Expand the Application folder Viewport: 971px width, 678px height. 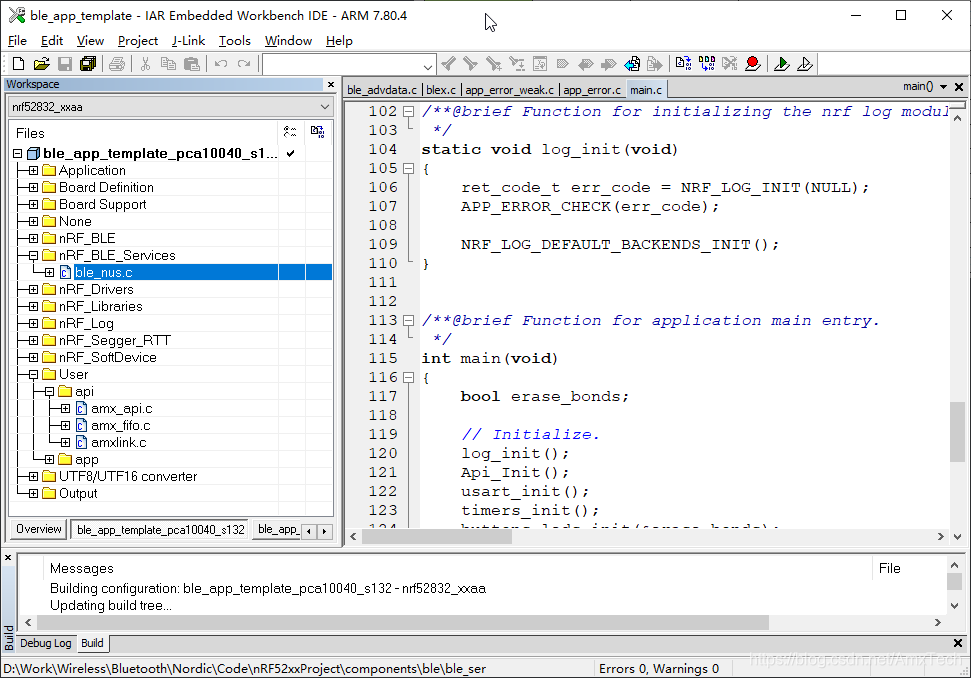[33, 170]
